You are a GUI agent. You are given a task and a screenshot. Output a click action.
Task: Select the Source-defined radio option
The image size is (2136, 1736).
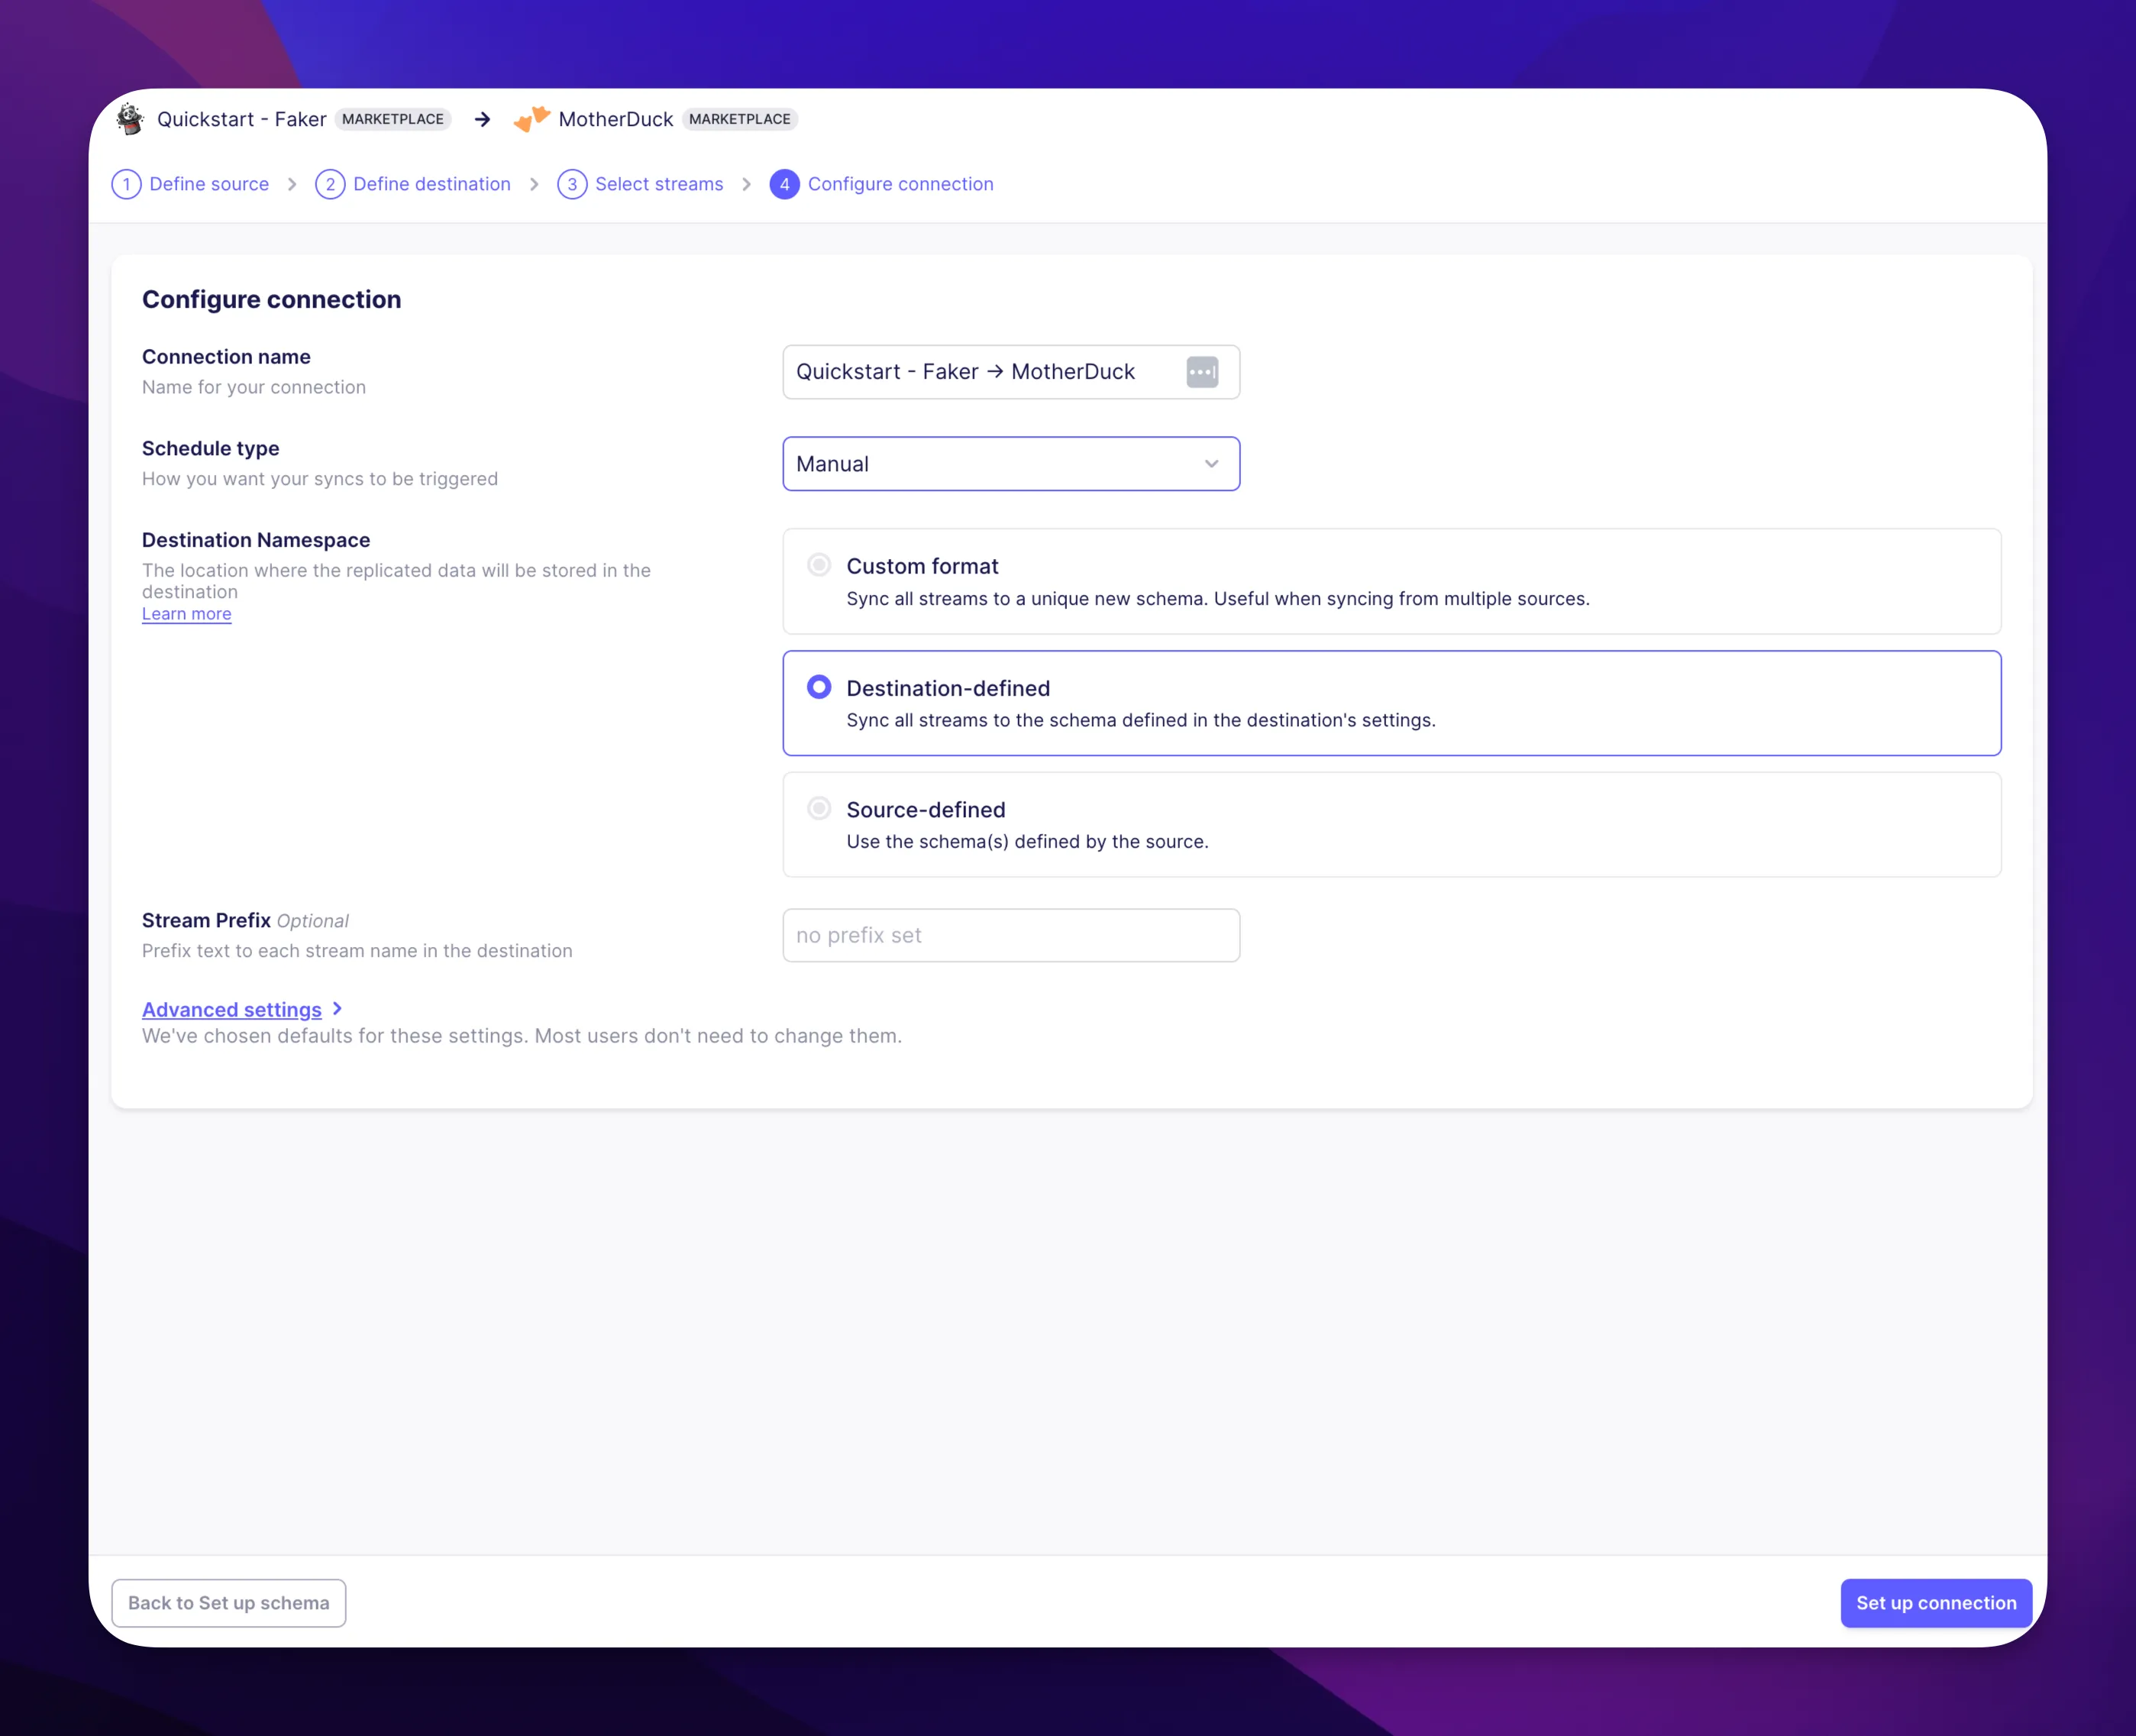point(819,808)
